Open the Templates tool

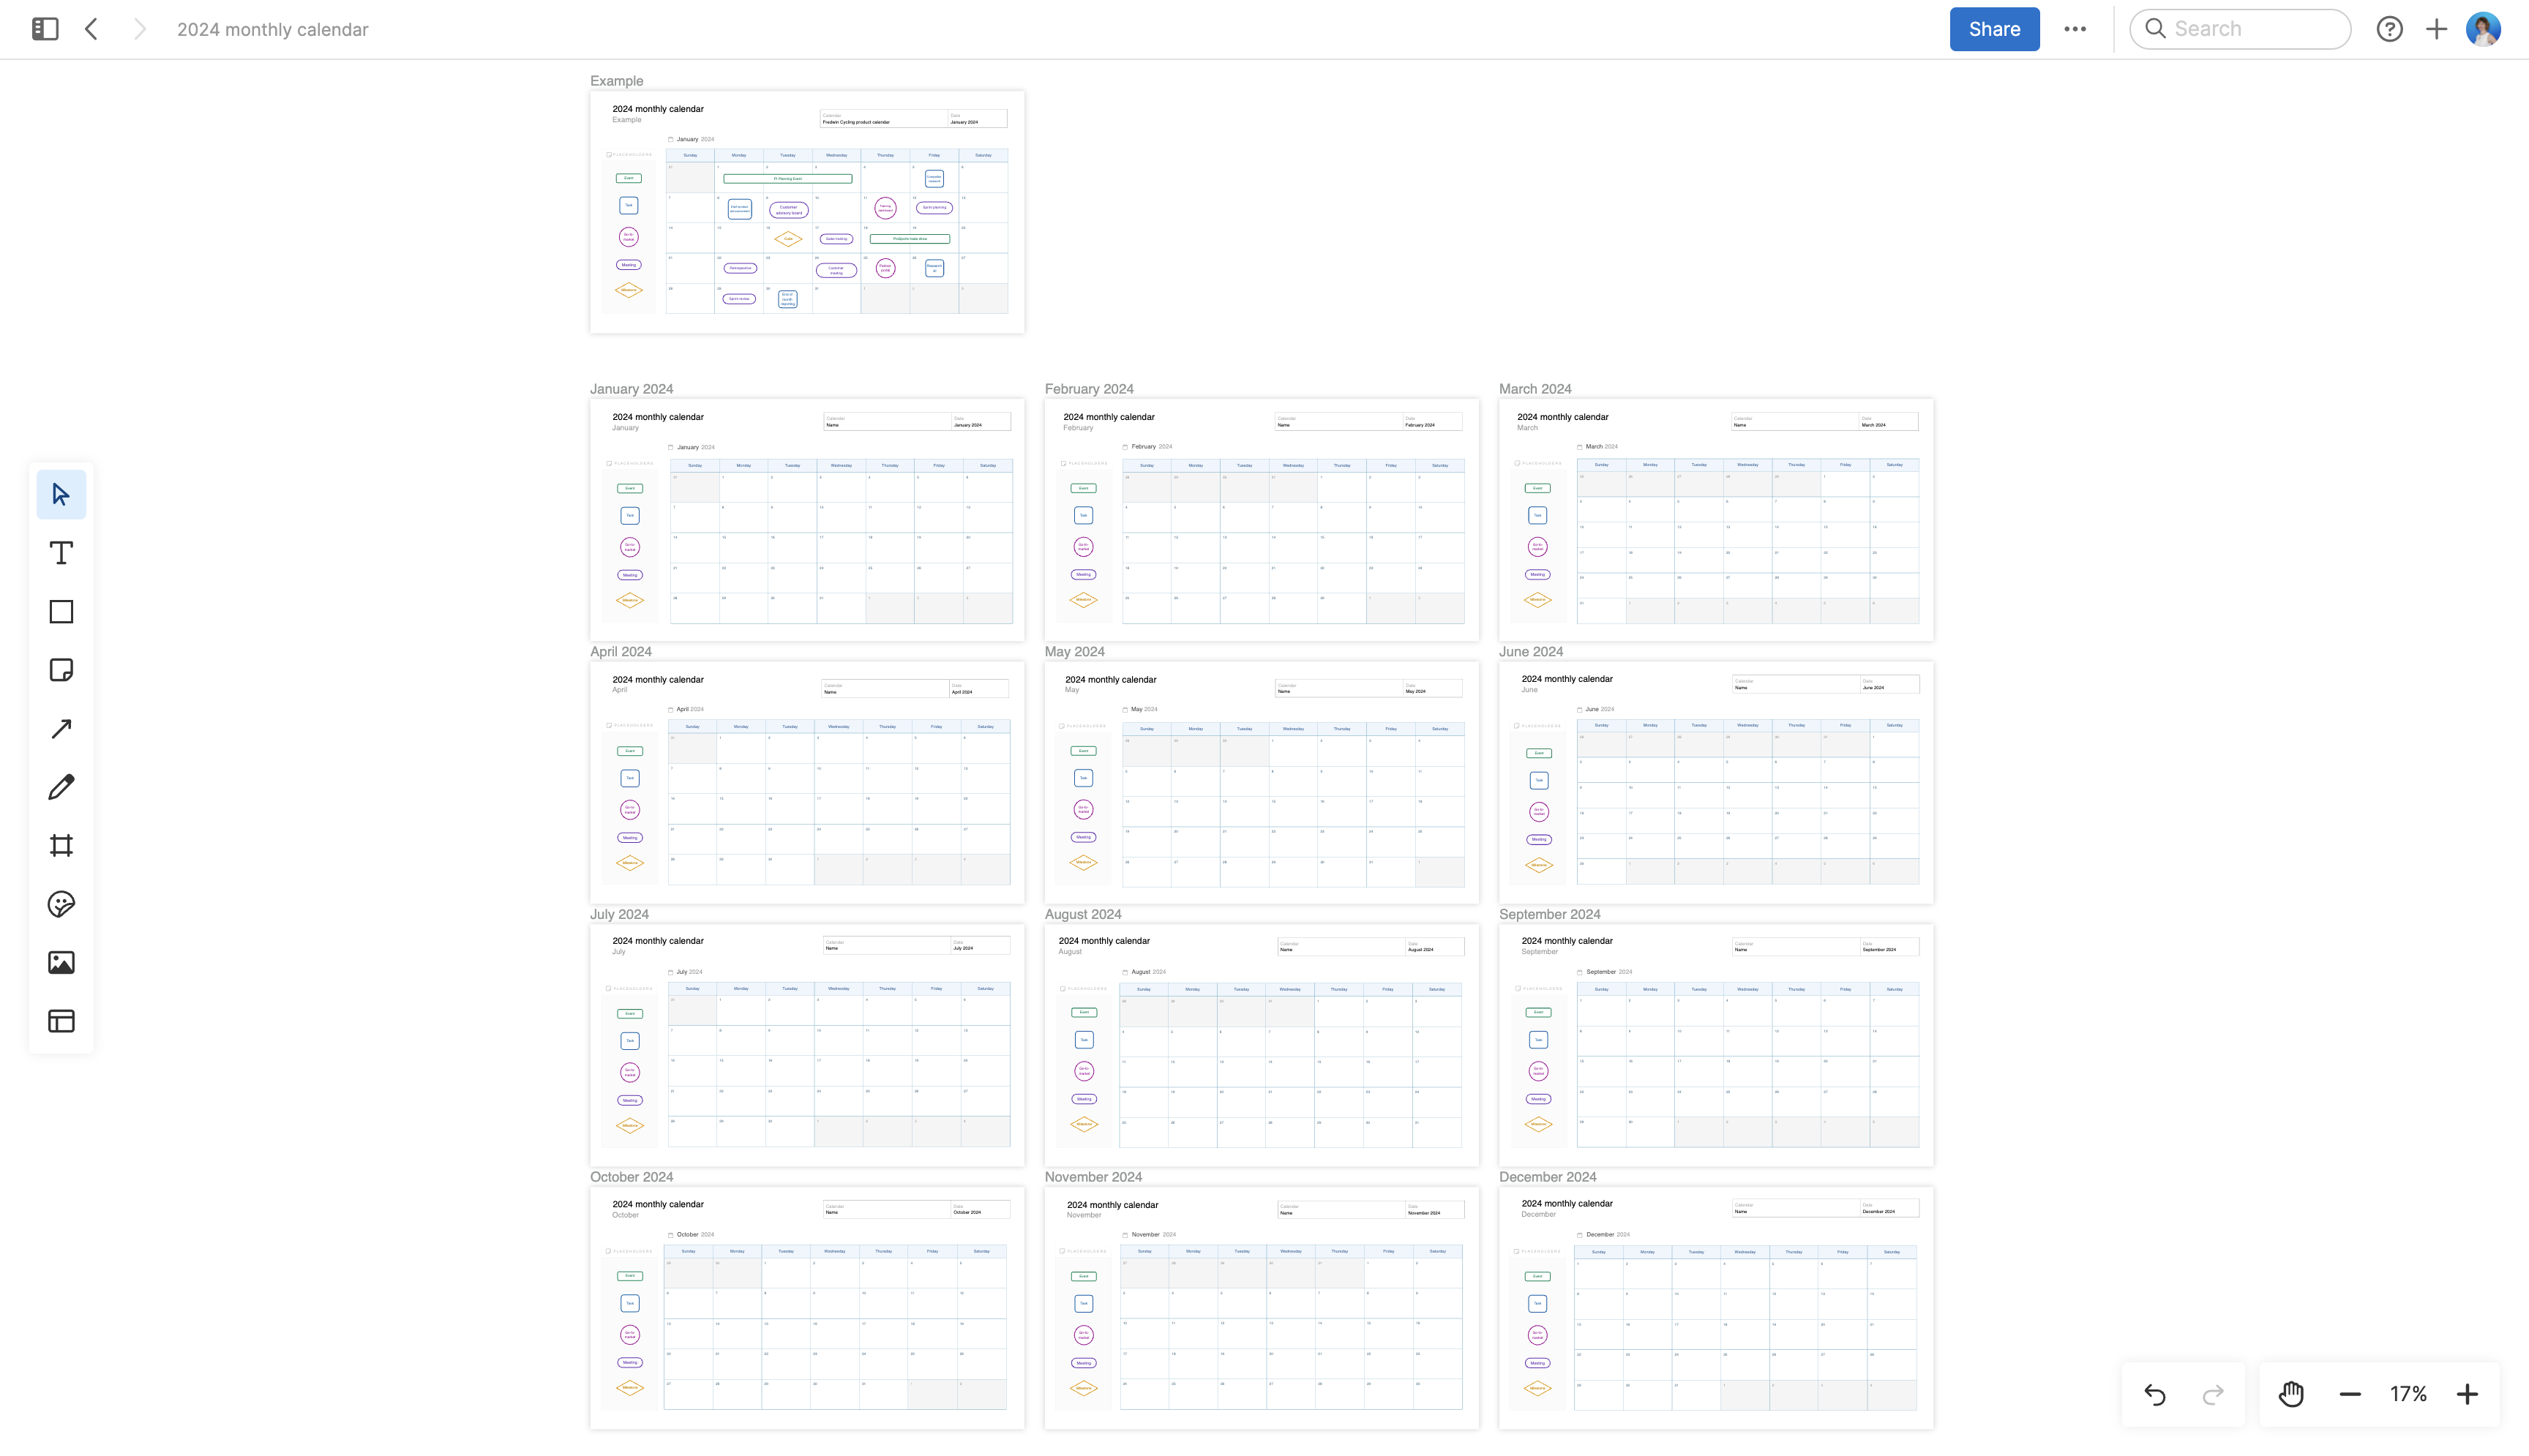click(x=61, y=1021)
